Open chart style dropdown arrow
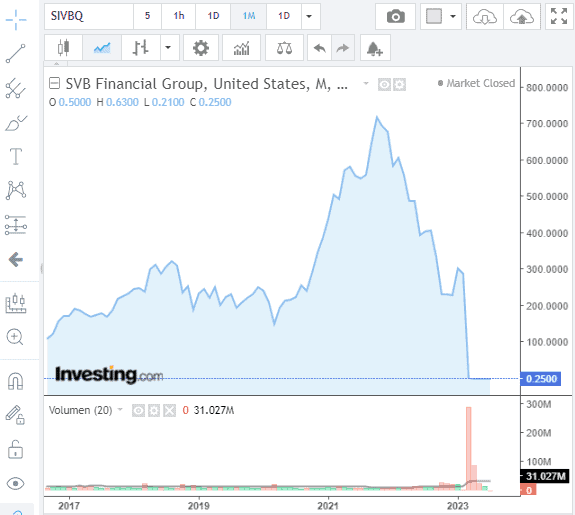The width and height of the screenshot is (575, 515). click(169, 48)
